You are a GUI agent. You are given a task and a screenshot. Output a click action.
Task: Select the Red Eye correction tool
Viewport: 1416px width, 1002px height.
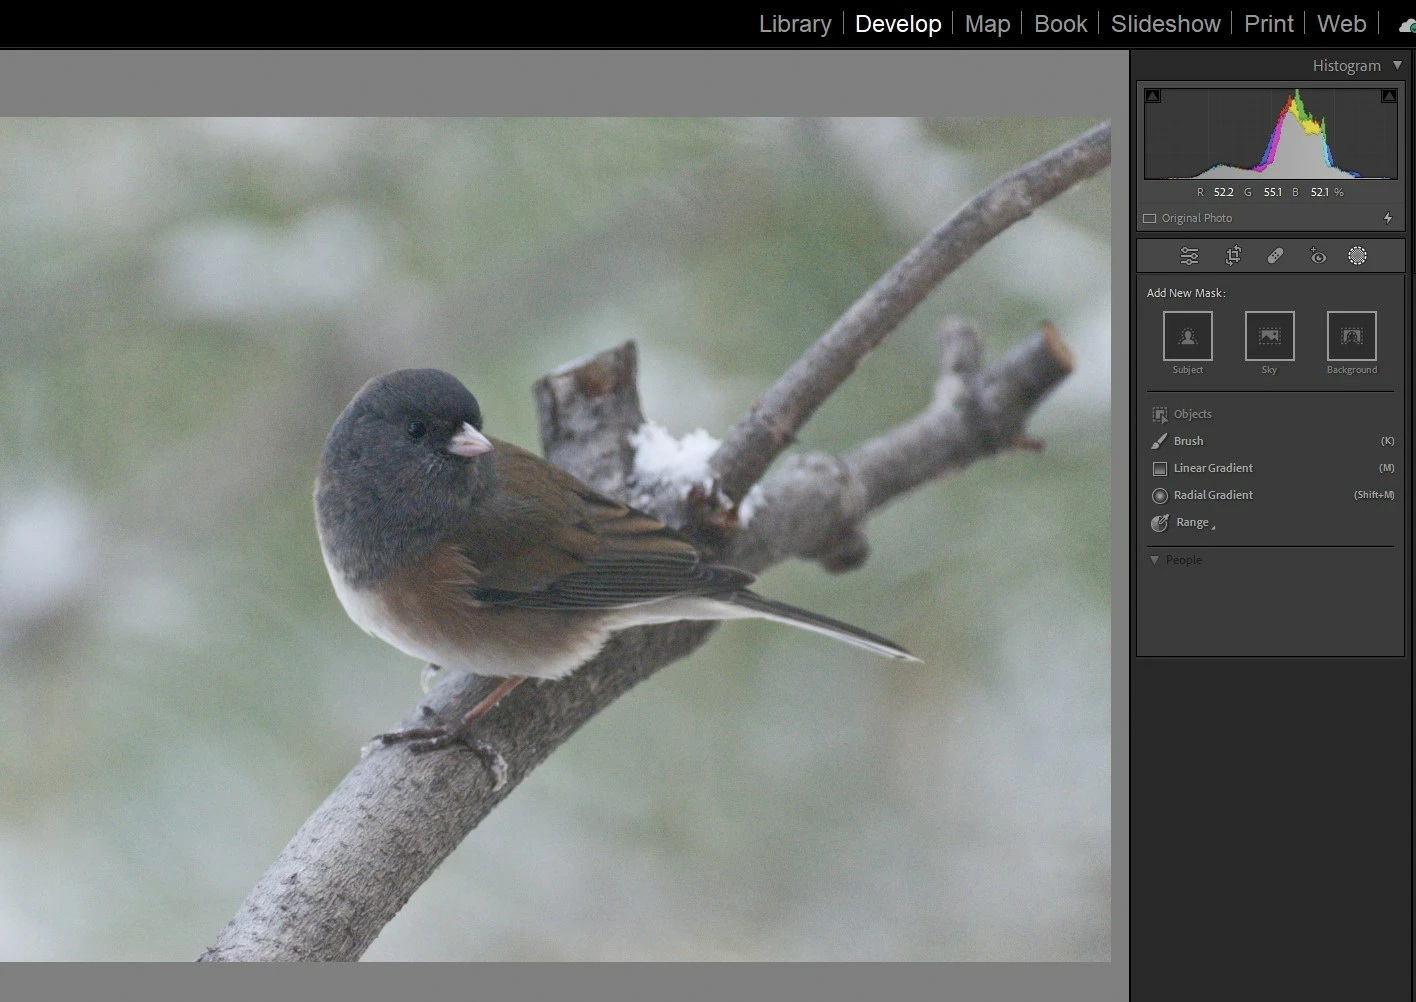click(x=1318, y=256)
